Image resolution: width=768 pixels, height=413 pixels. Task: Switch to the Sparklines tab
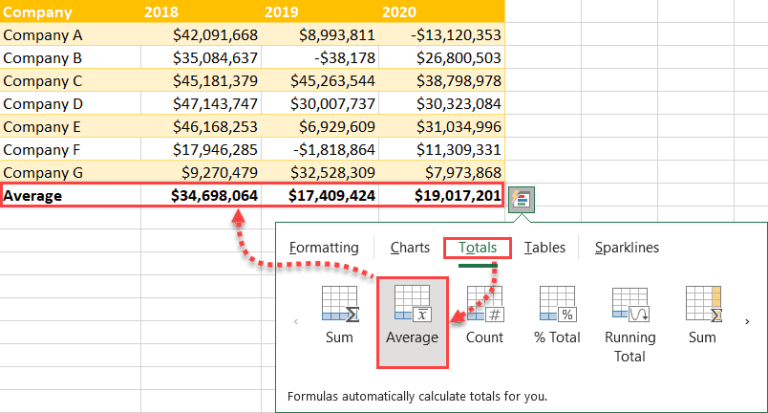627,247
